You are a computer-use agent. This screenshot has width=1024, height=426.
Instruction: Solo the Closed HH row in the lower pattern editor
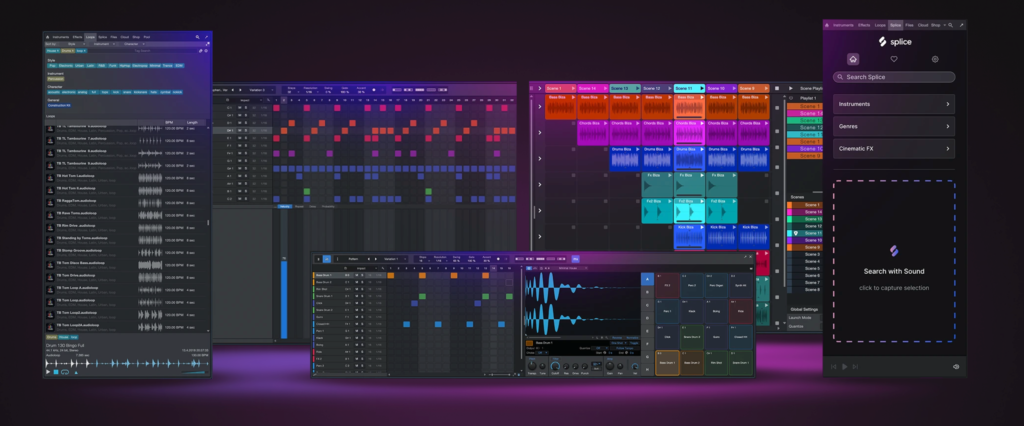coord(362,324)
